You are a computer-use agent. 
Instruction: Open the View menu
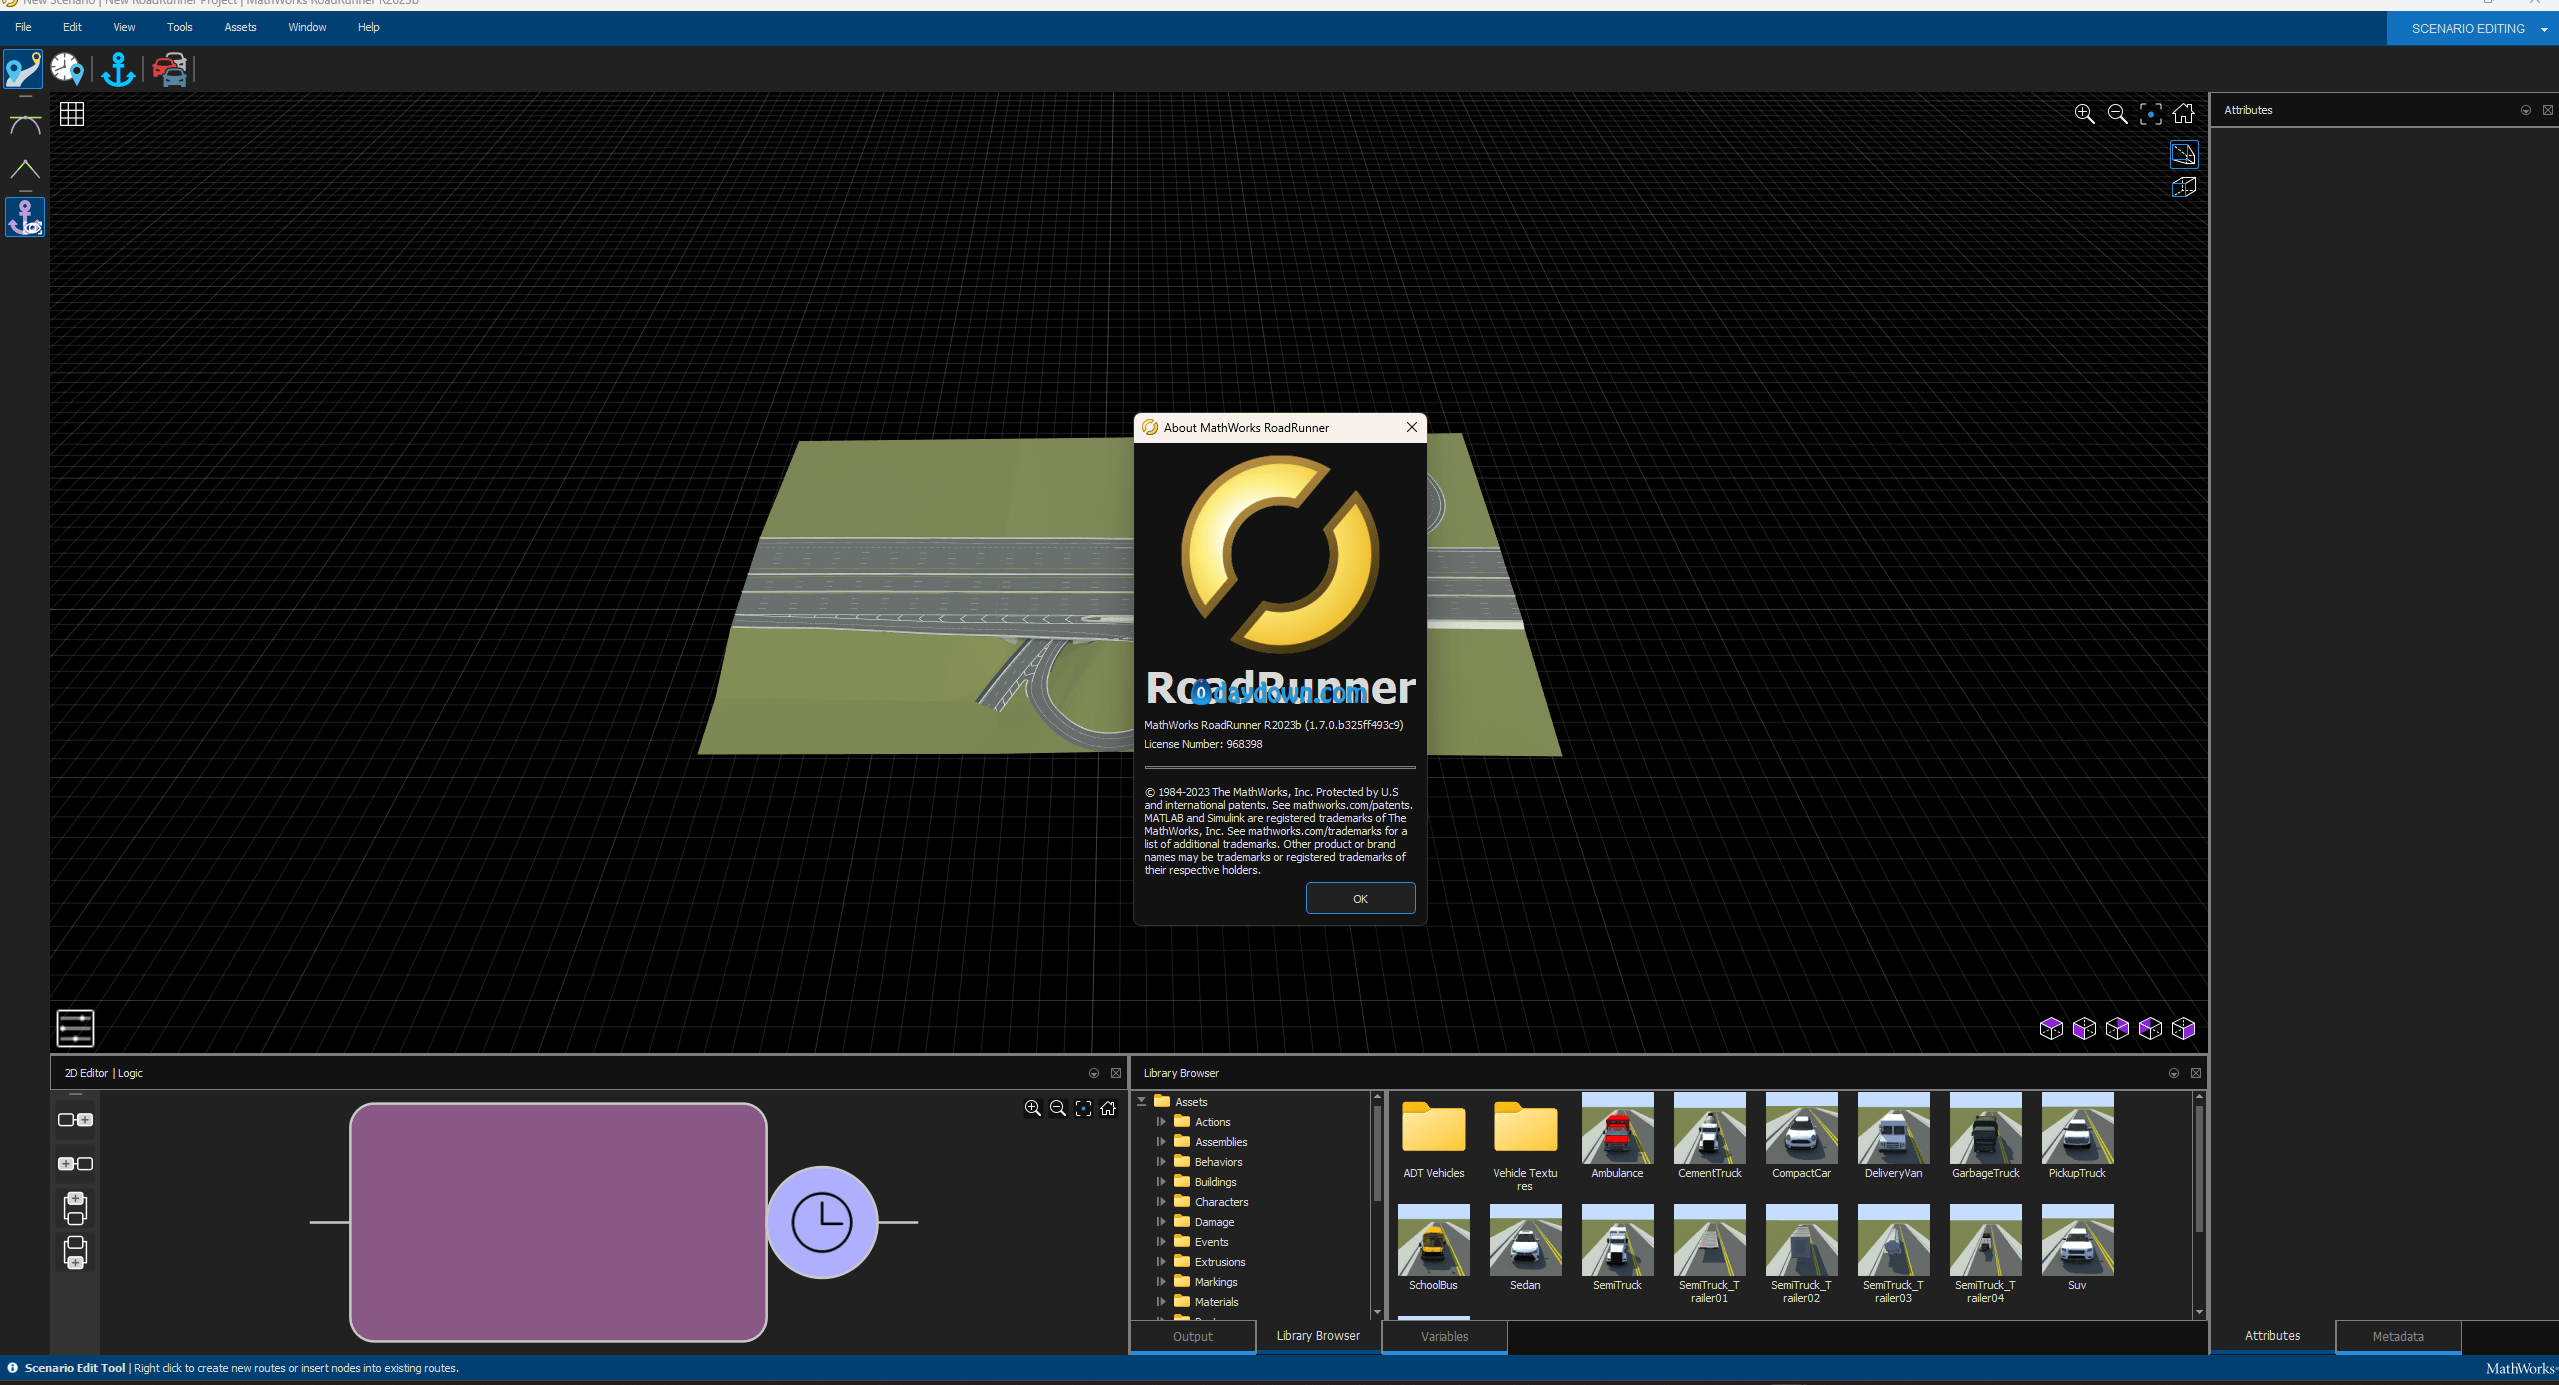(x=124, y=27)
